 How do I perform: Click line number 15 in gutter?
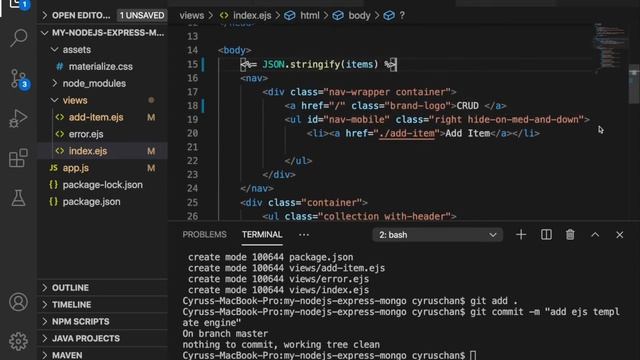pyautogui.click(x=192, y=64)
